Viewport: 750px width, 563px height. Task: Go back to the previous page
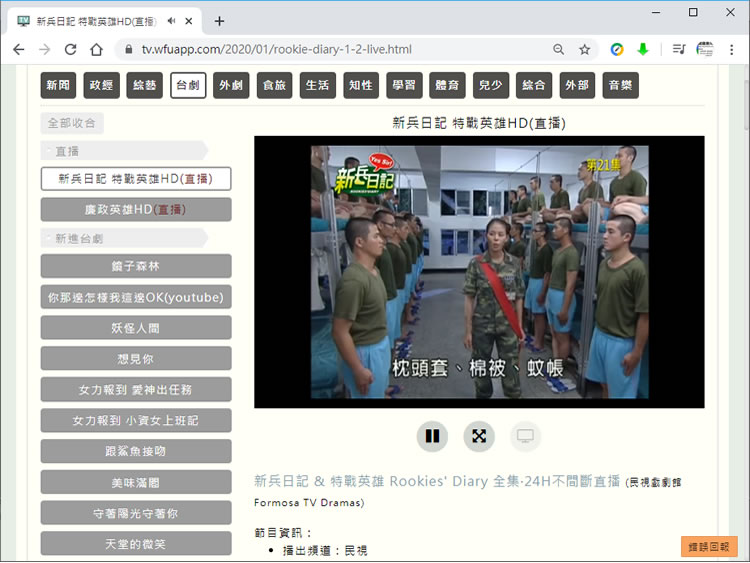click(x=19, y=49)
